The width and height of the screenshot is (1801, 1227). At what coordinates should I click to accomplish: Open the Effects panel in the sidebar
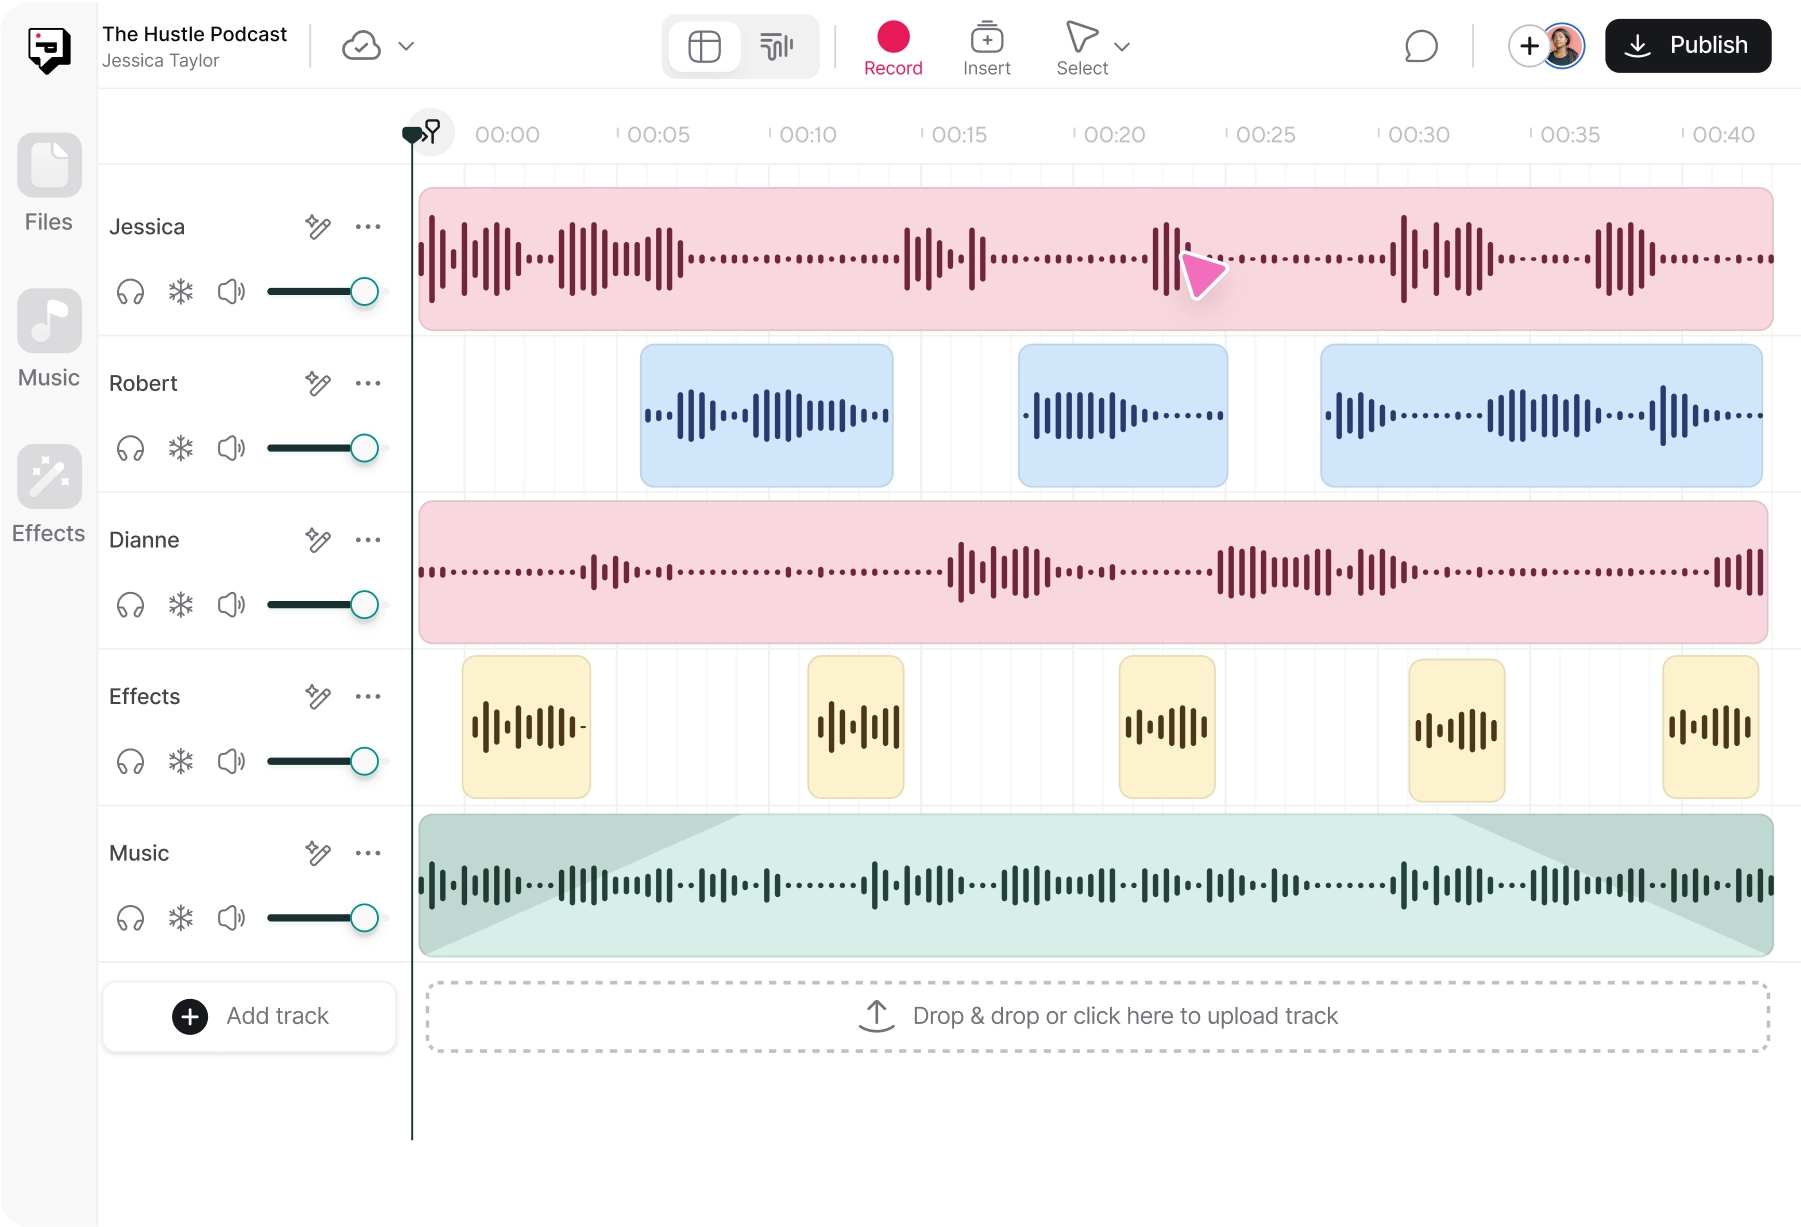click(47, 493)
